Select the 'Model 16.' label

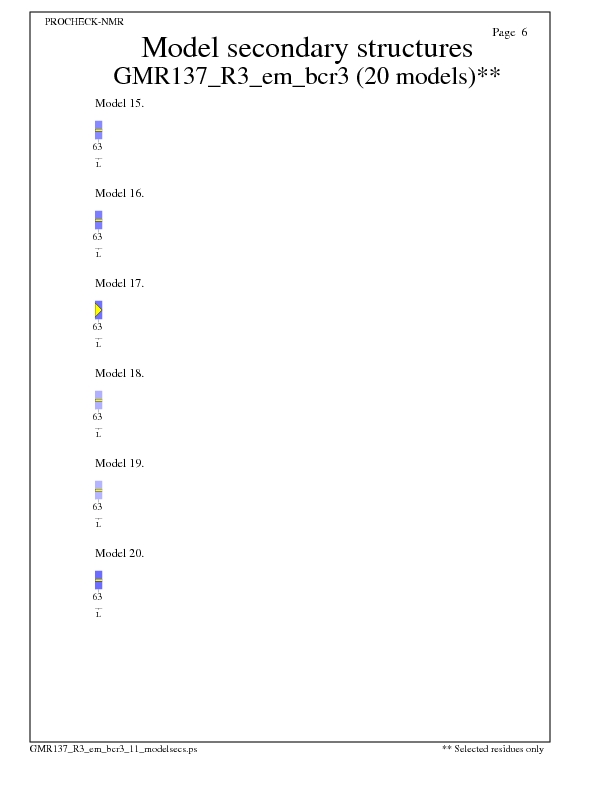click(119, 193)
